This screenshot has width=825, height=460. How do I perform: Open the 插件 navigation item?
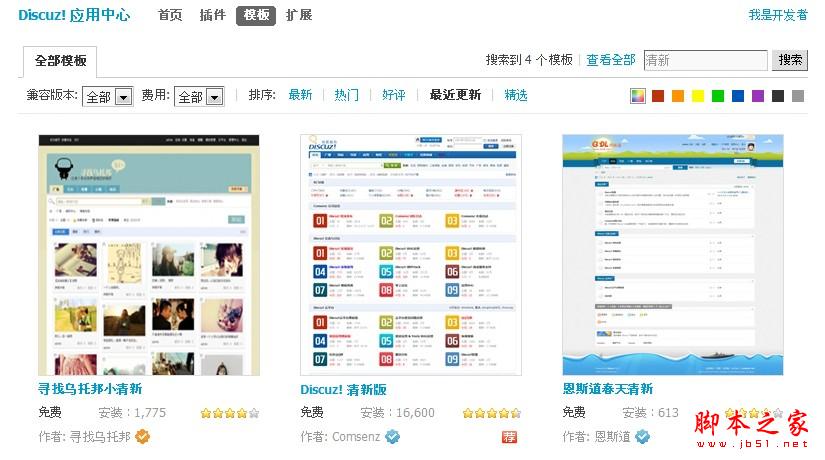[x=212, y=15]
